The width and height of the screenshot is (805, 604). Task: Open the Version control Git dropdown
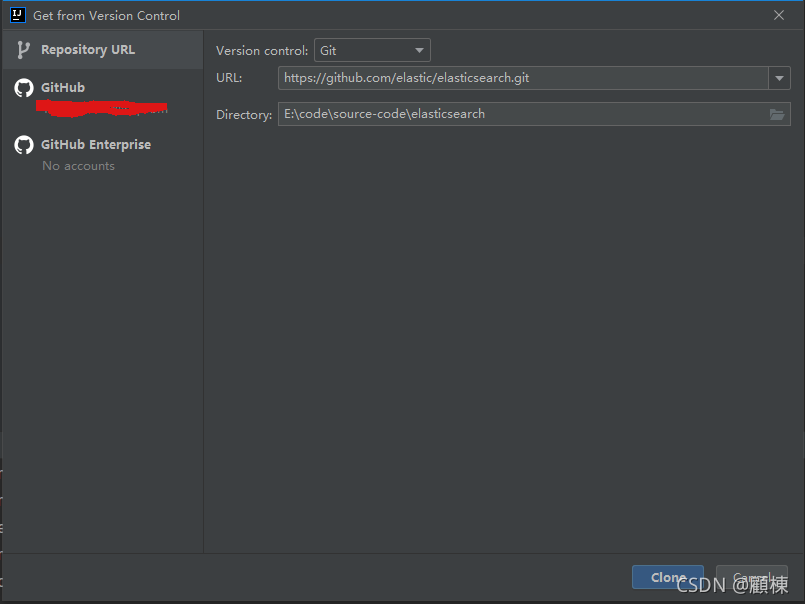(372, 50)
